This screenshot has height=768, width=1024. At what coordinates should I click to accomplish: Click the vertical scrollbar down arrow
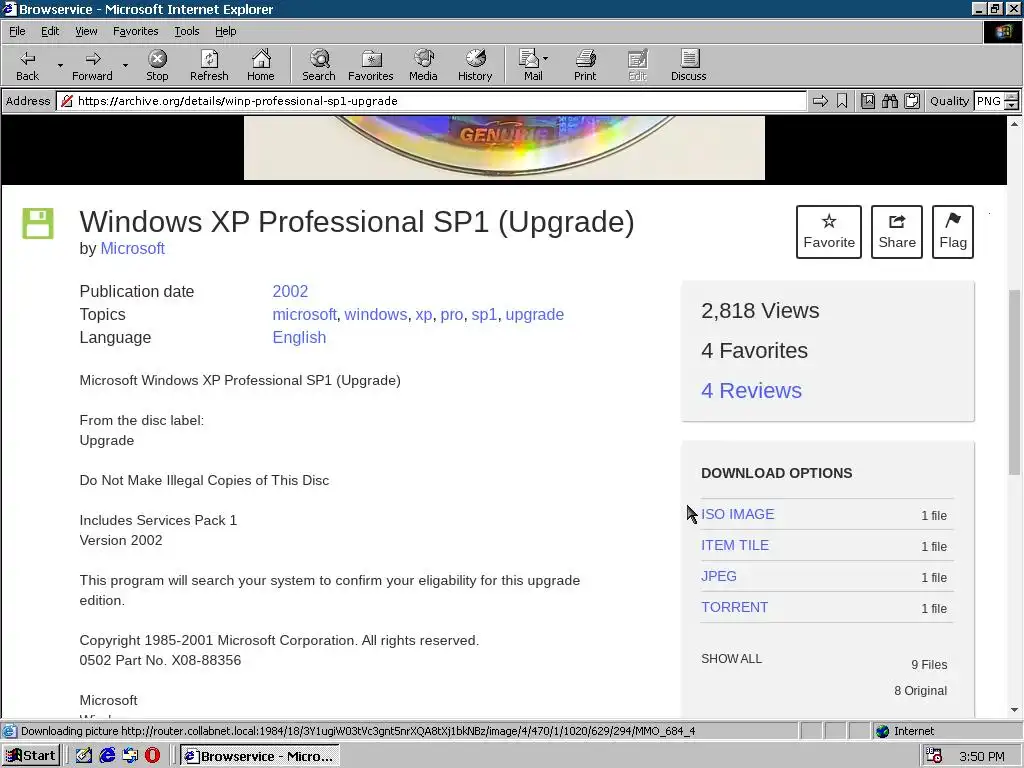[1014, 711]
